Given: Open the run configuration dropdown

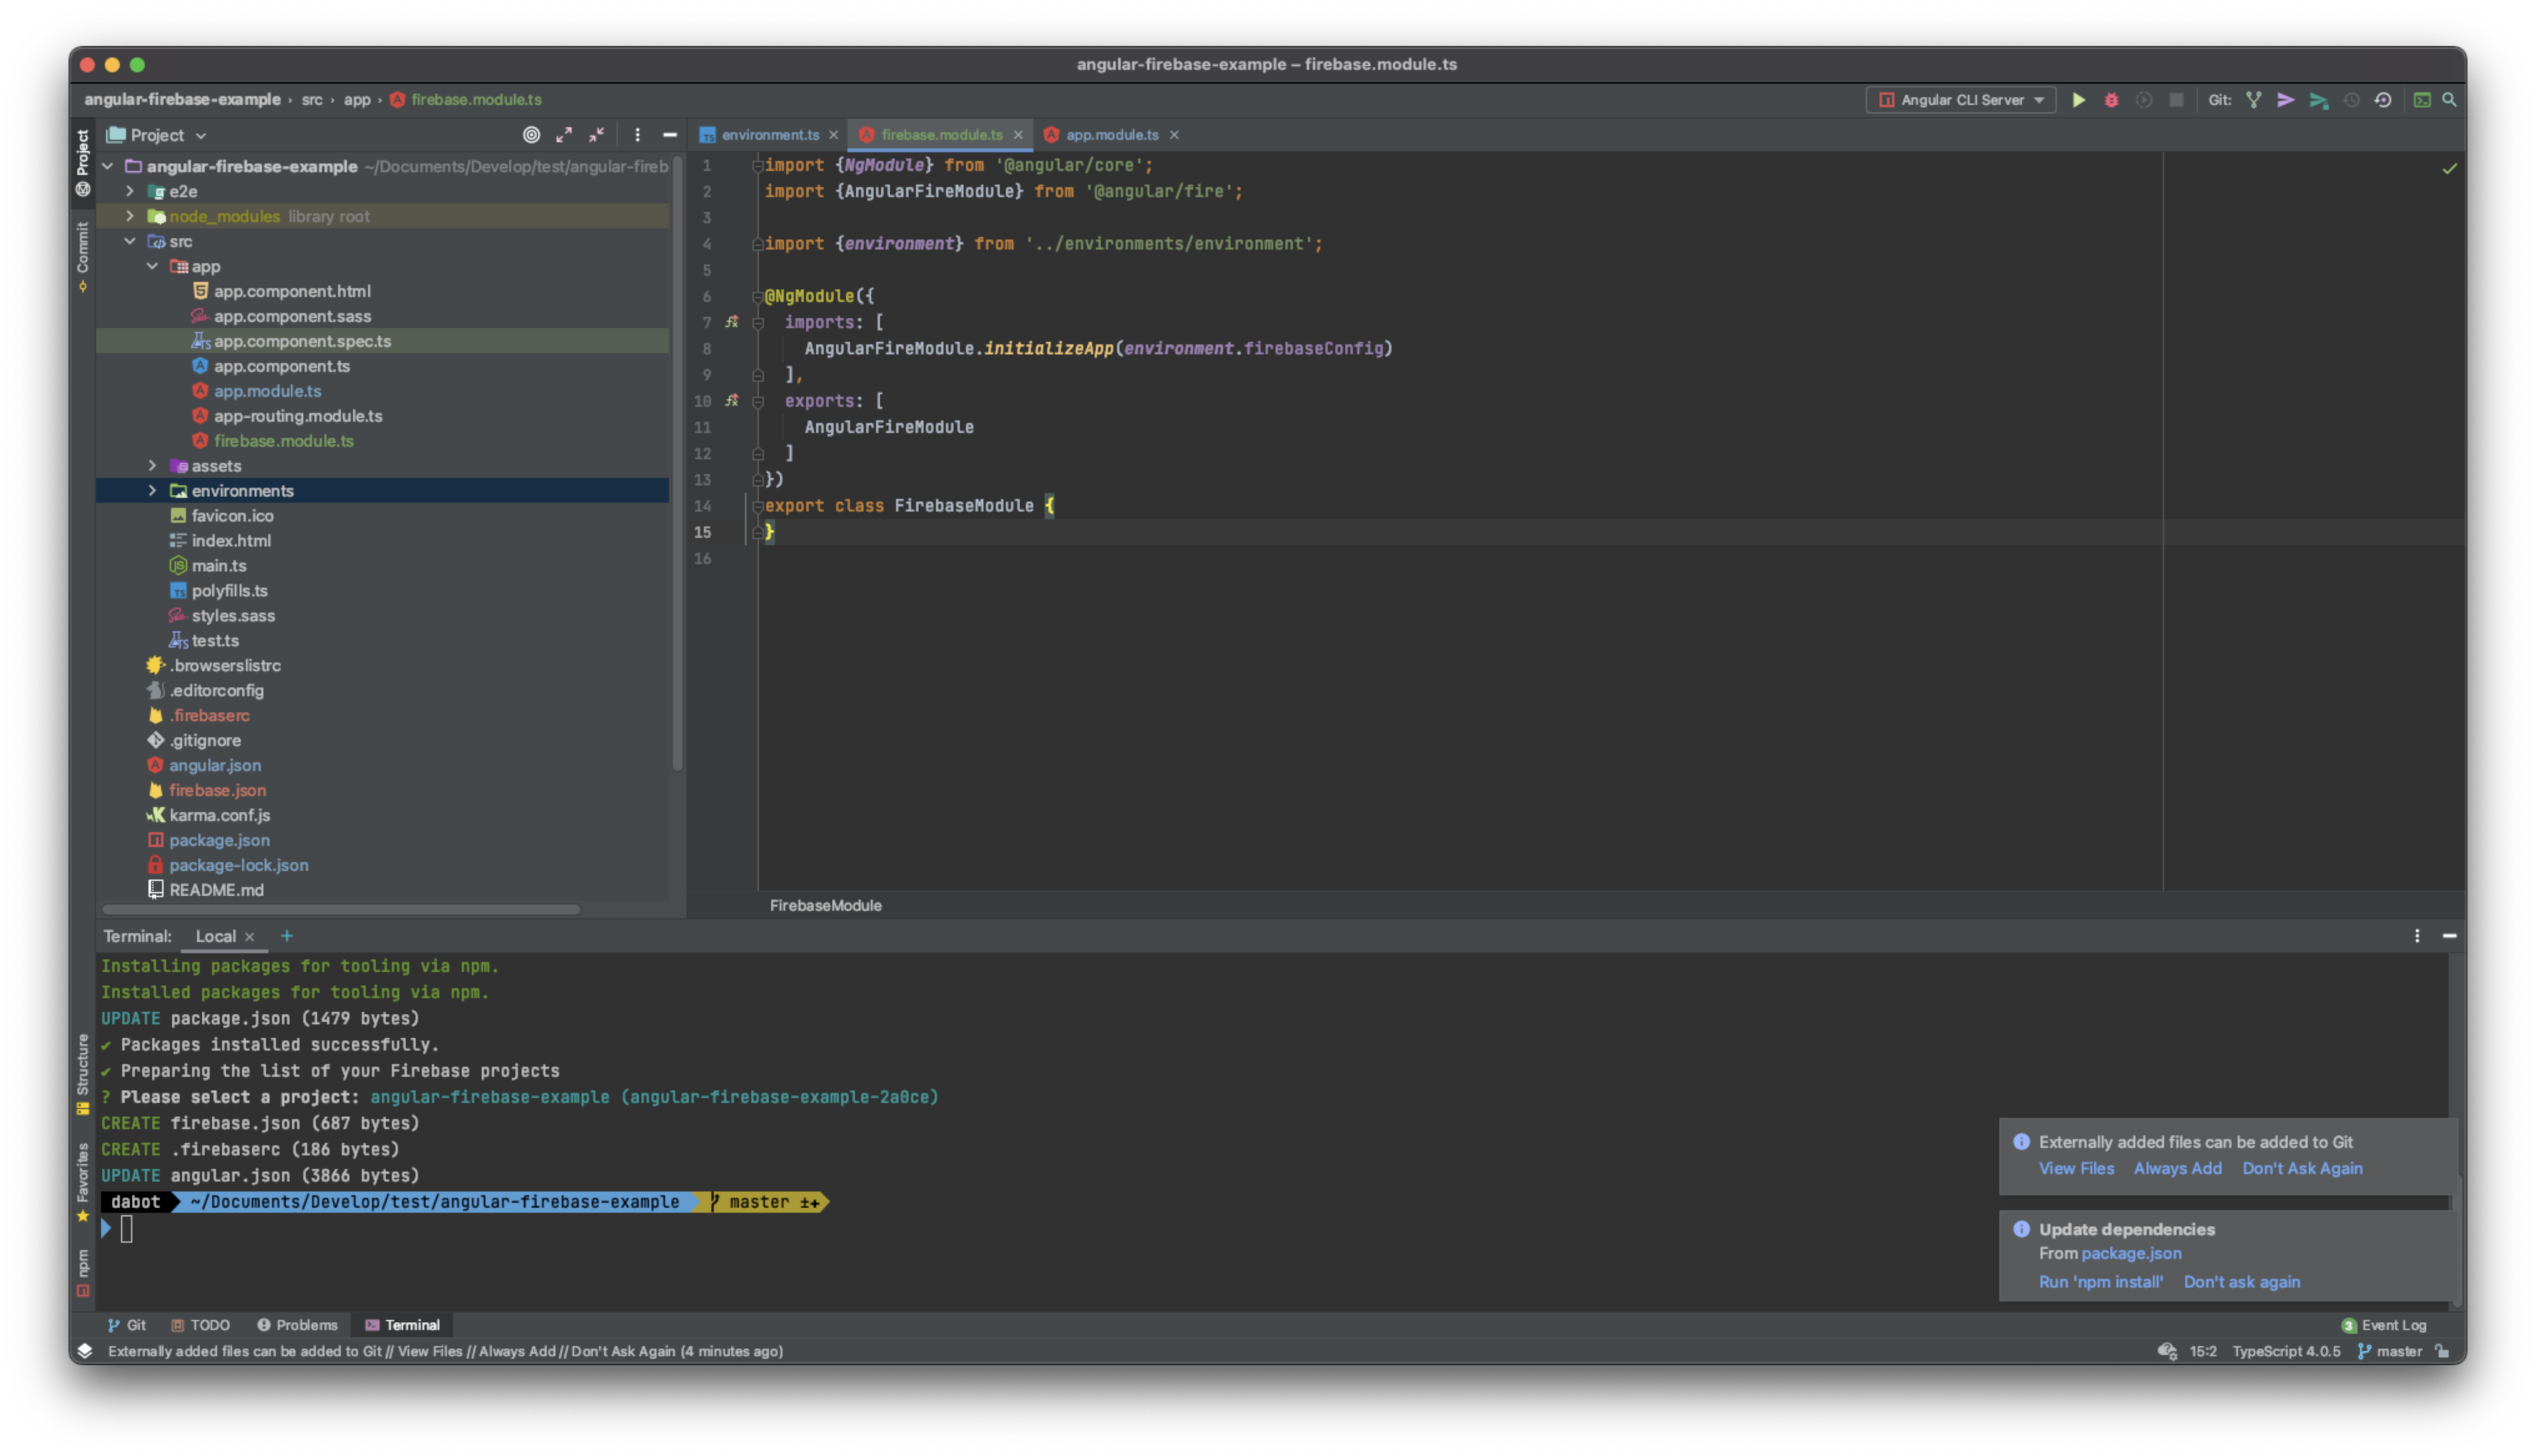Looking at the screenshot, I should (1961, 100).
